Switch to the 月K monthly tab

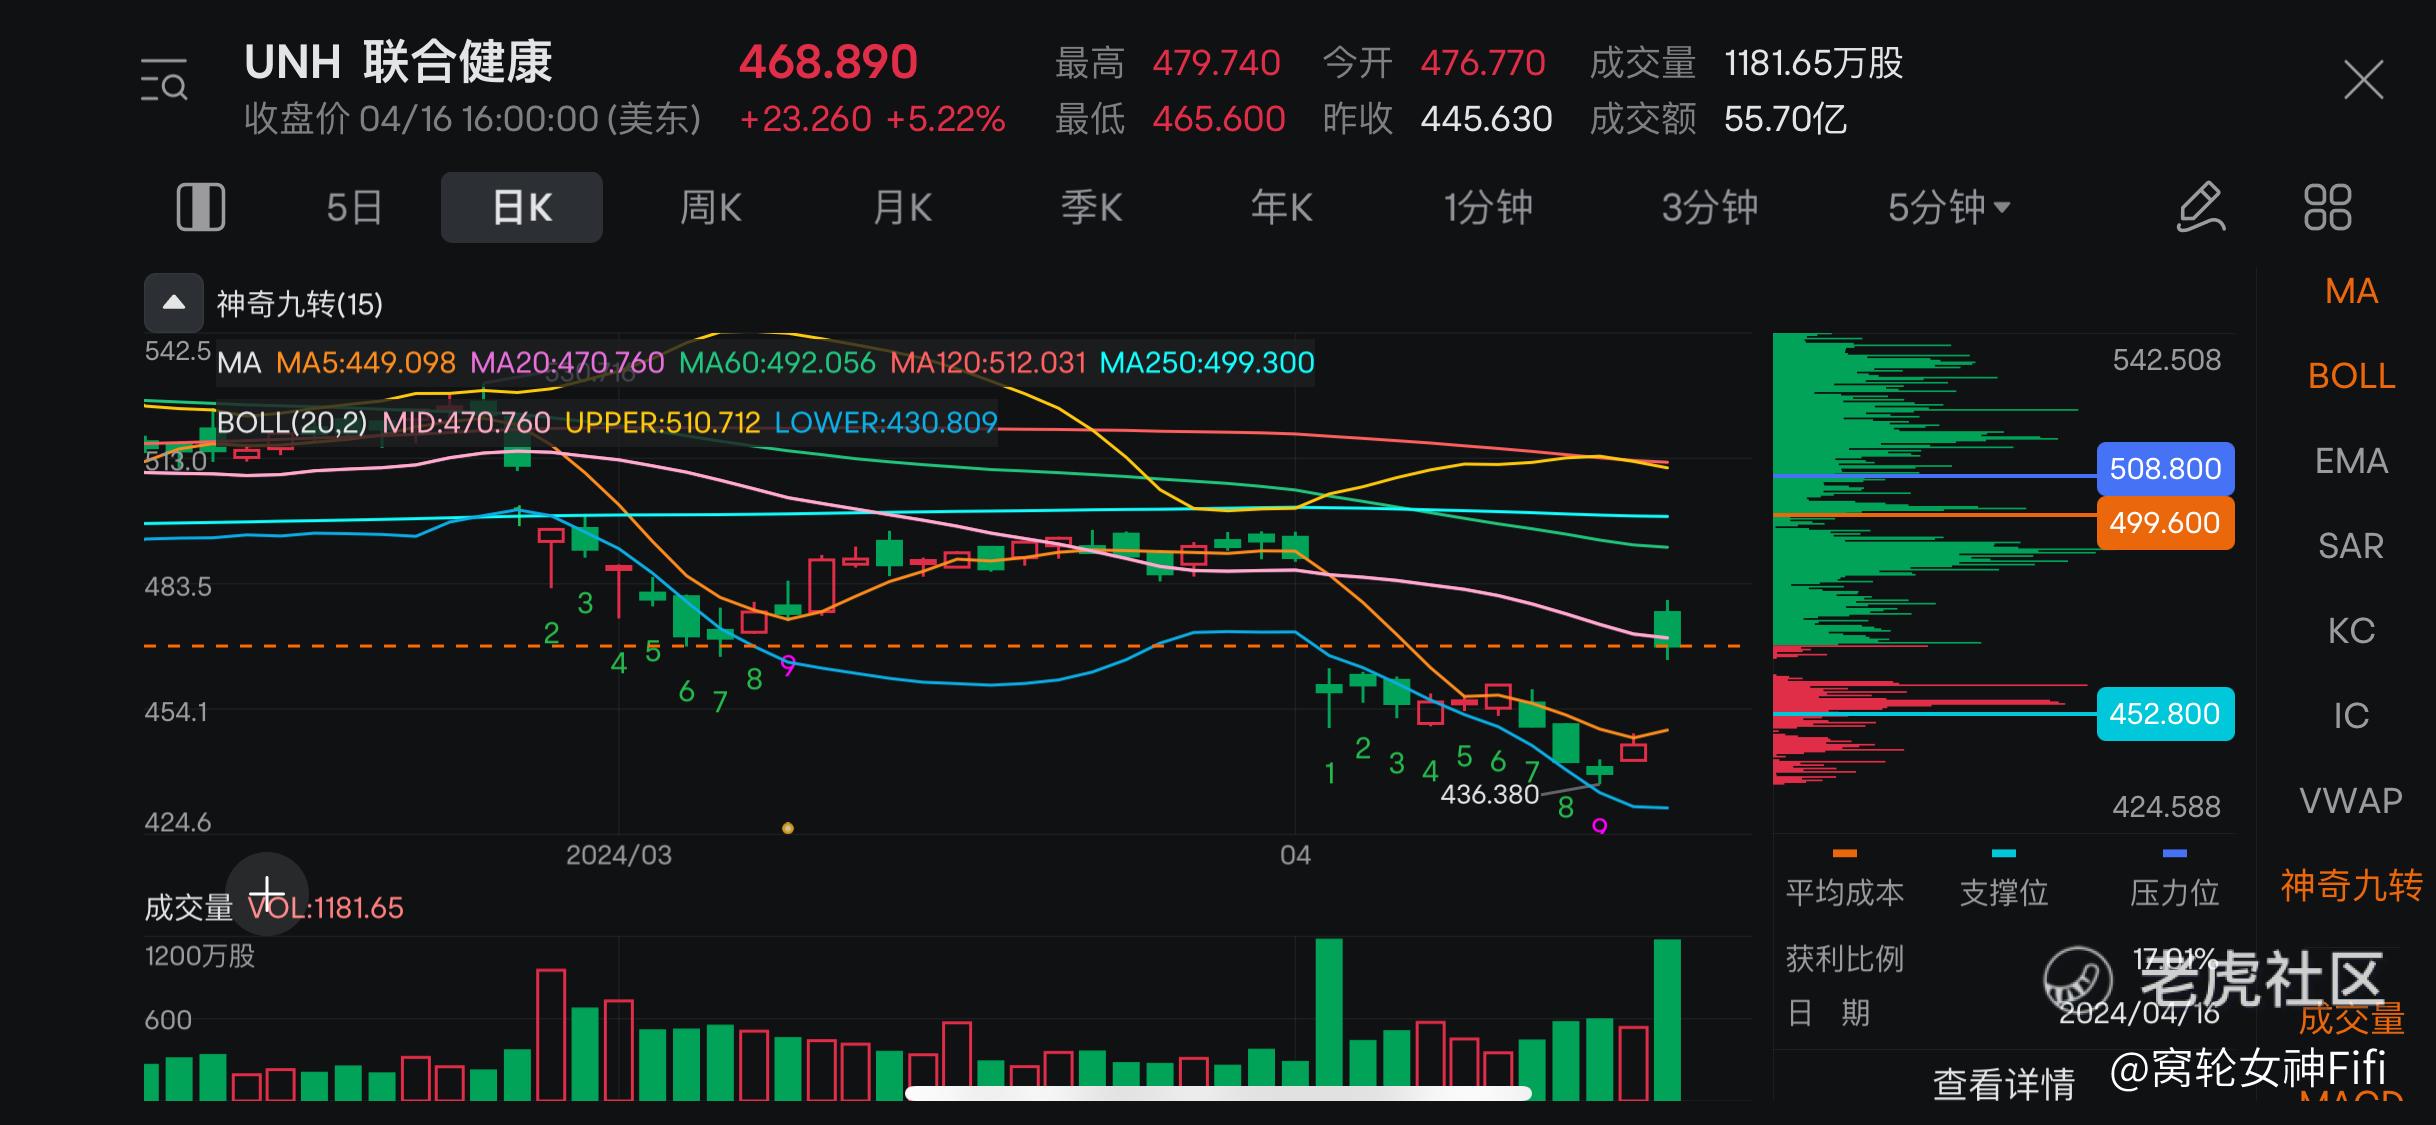[x=902, y=208]
